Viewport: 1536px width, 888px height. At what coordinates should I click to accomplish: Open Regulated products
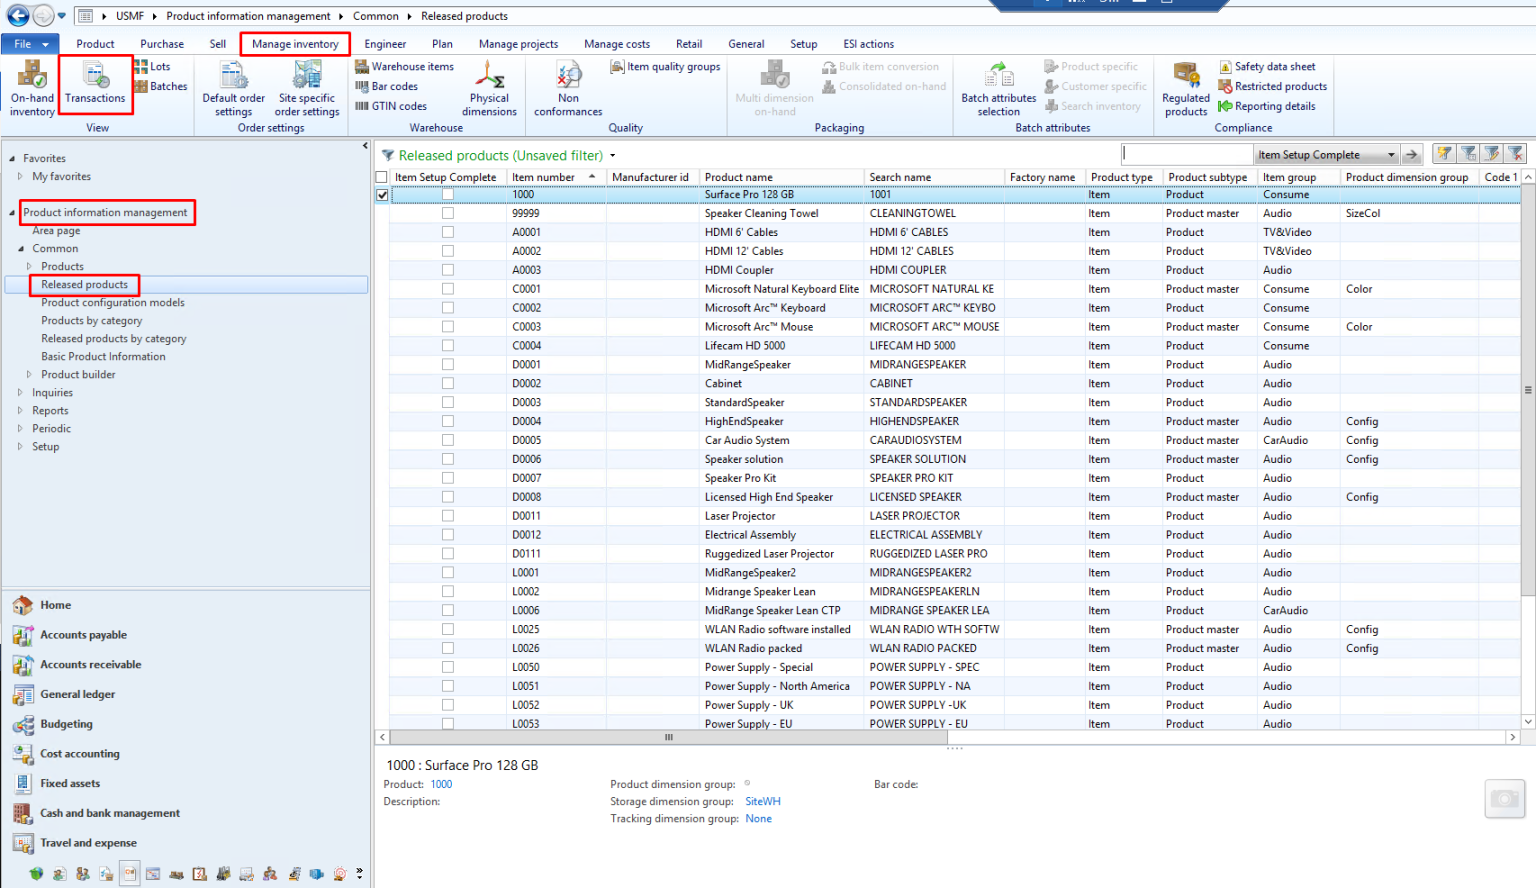click(x=1185, y=88)
